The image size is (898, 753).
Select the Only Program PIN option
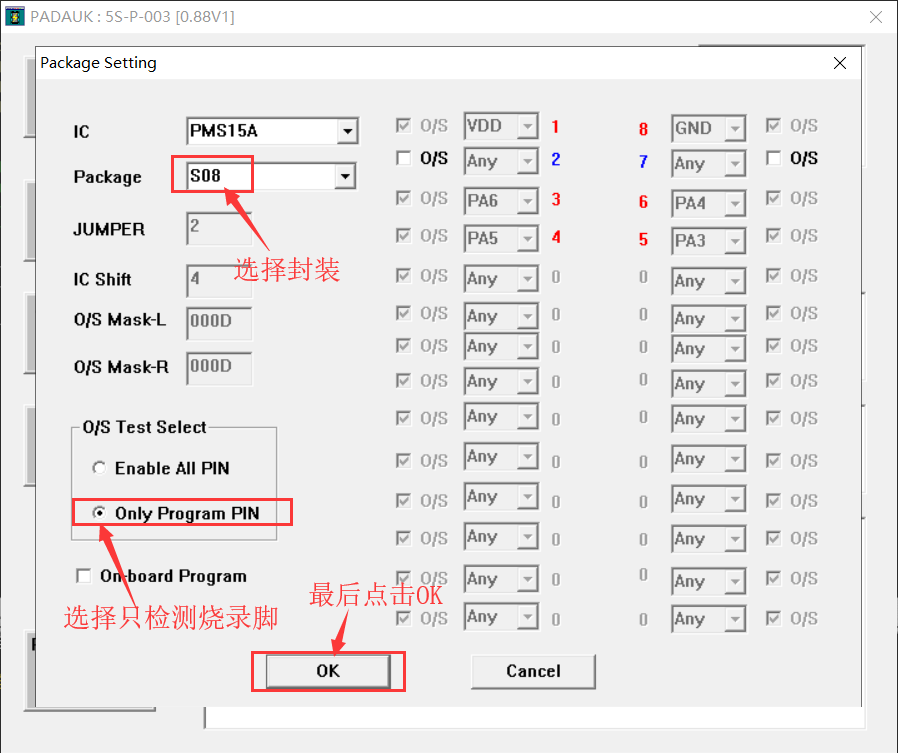click(99, 513)
